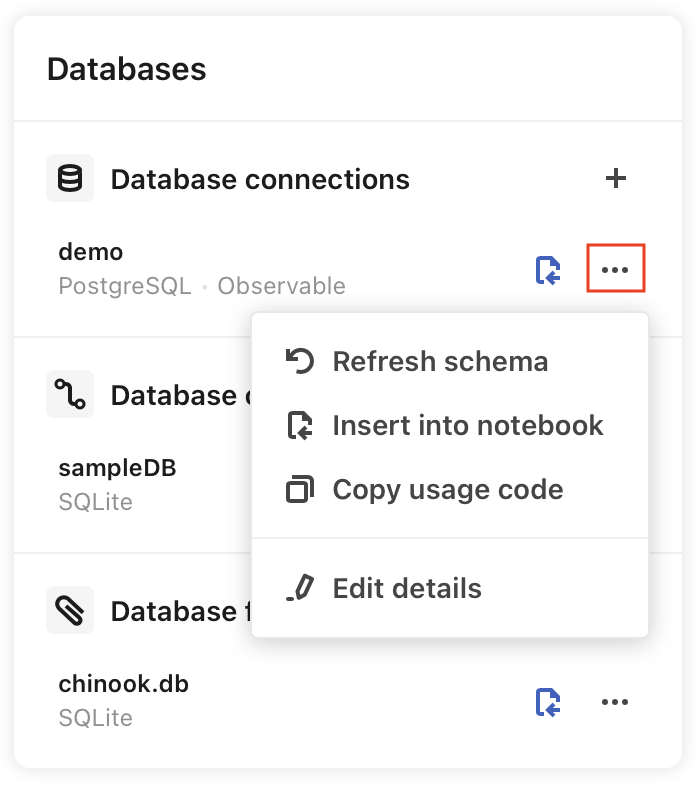Select the demo database name
The image size is (698, 788).
tap(90, 252)
